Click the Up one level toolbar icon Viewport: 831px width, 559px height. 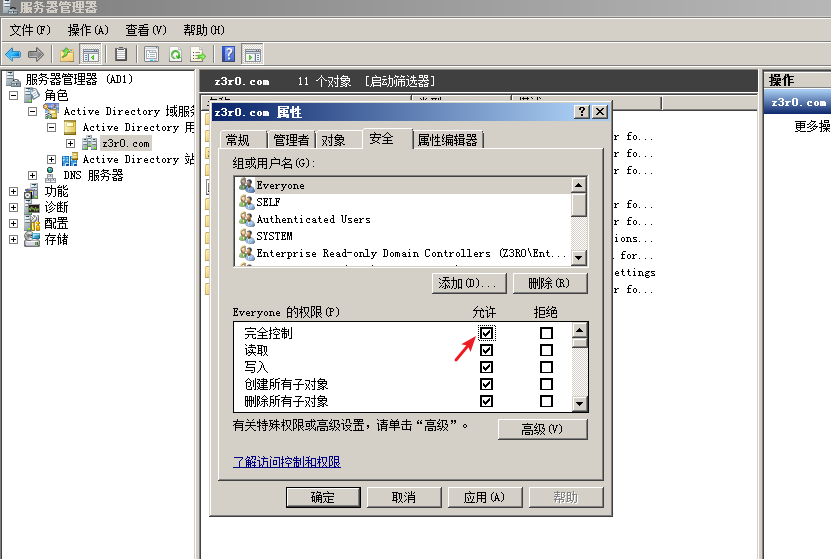click(66, 54)
